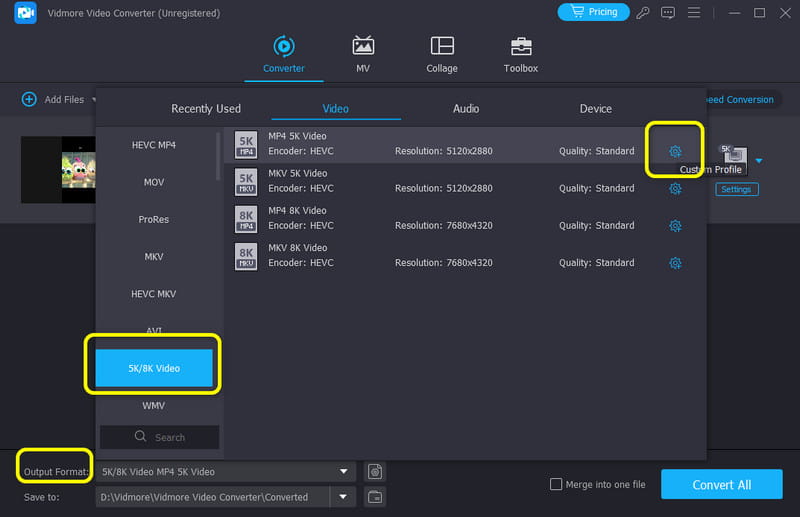Image resolution: width=800 pixels, height=517 pixels.
Task: Open profile settings for MP4 8K Video
Action: click(675, 226)
